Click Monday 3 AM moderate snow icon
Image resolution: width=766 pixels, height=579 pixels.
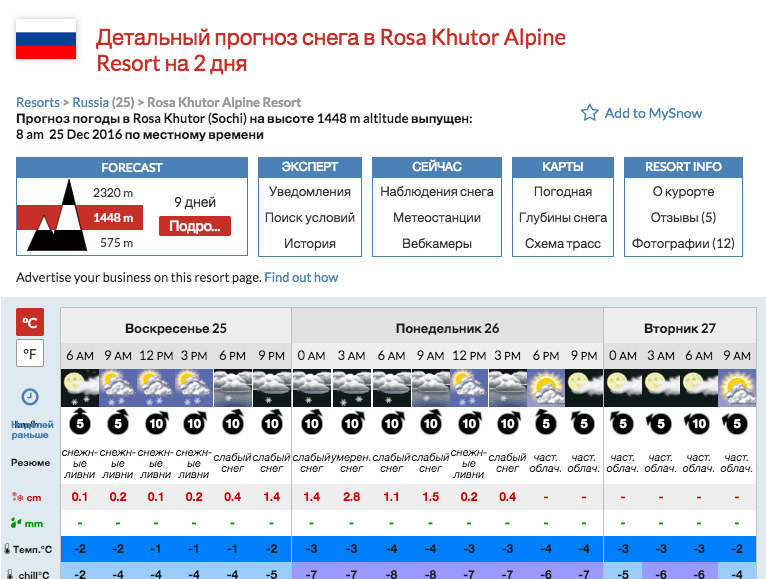tap(352, 388)
